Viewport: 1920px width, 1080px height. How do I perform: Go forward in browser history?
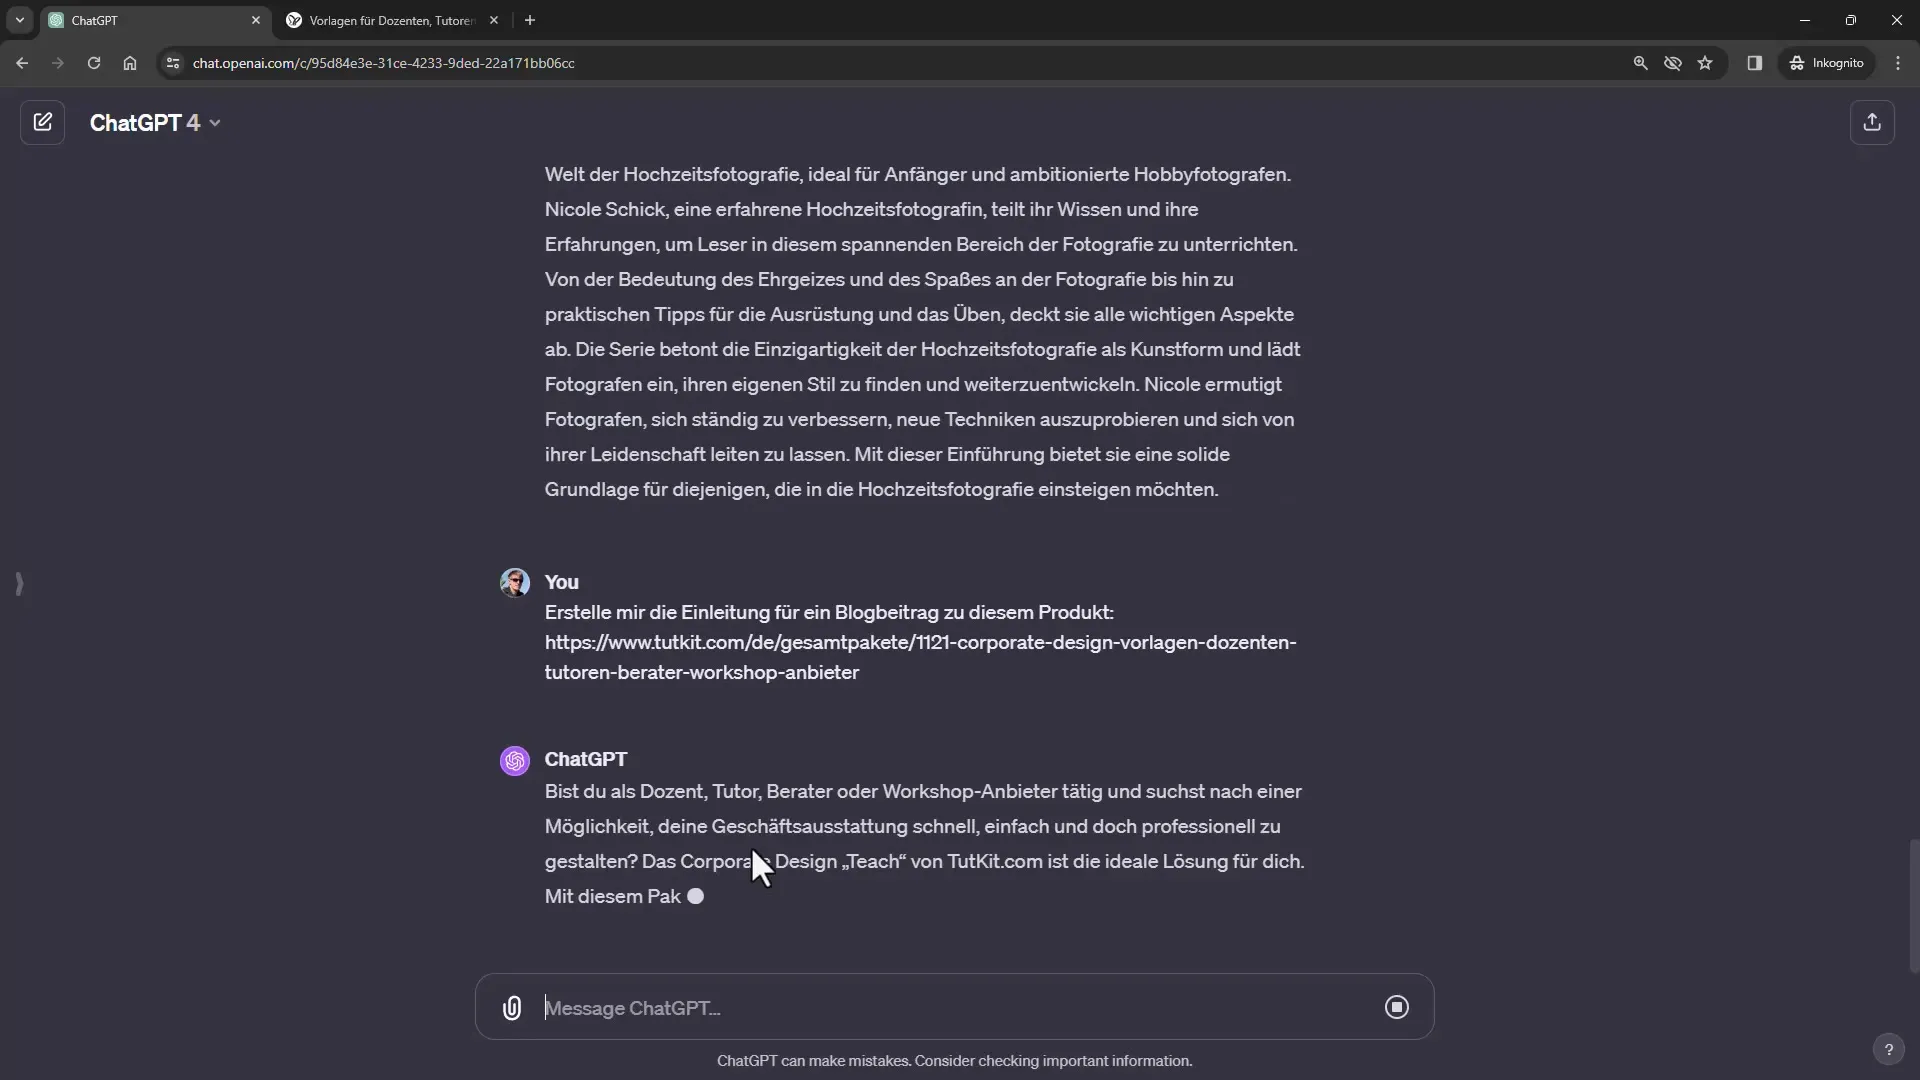point(57,63)
